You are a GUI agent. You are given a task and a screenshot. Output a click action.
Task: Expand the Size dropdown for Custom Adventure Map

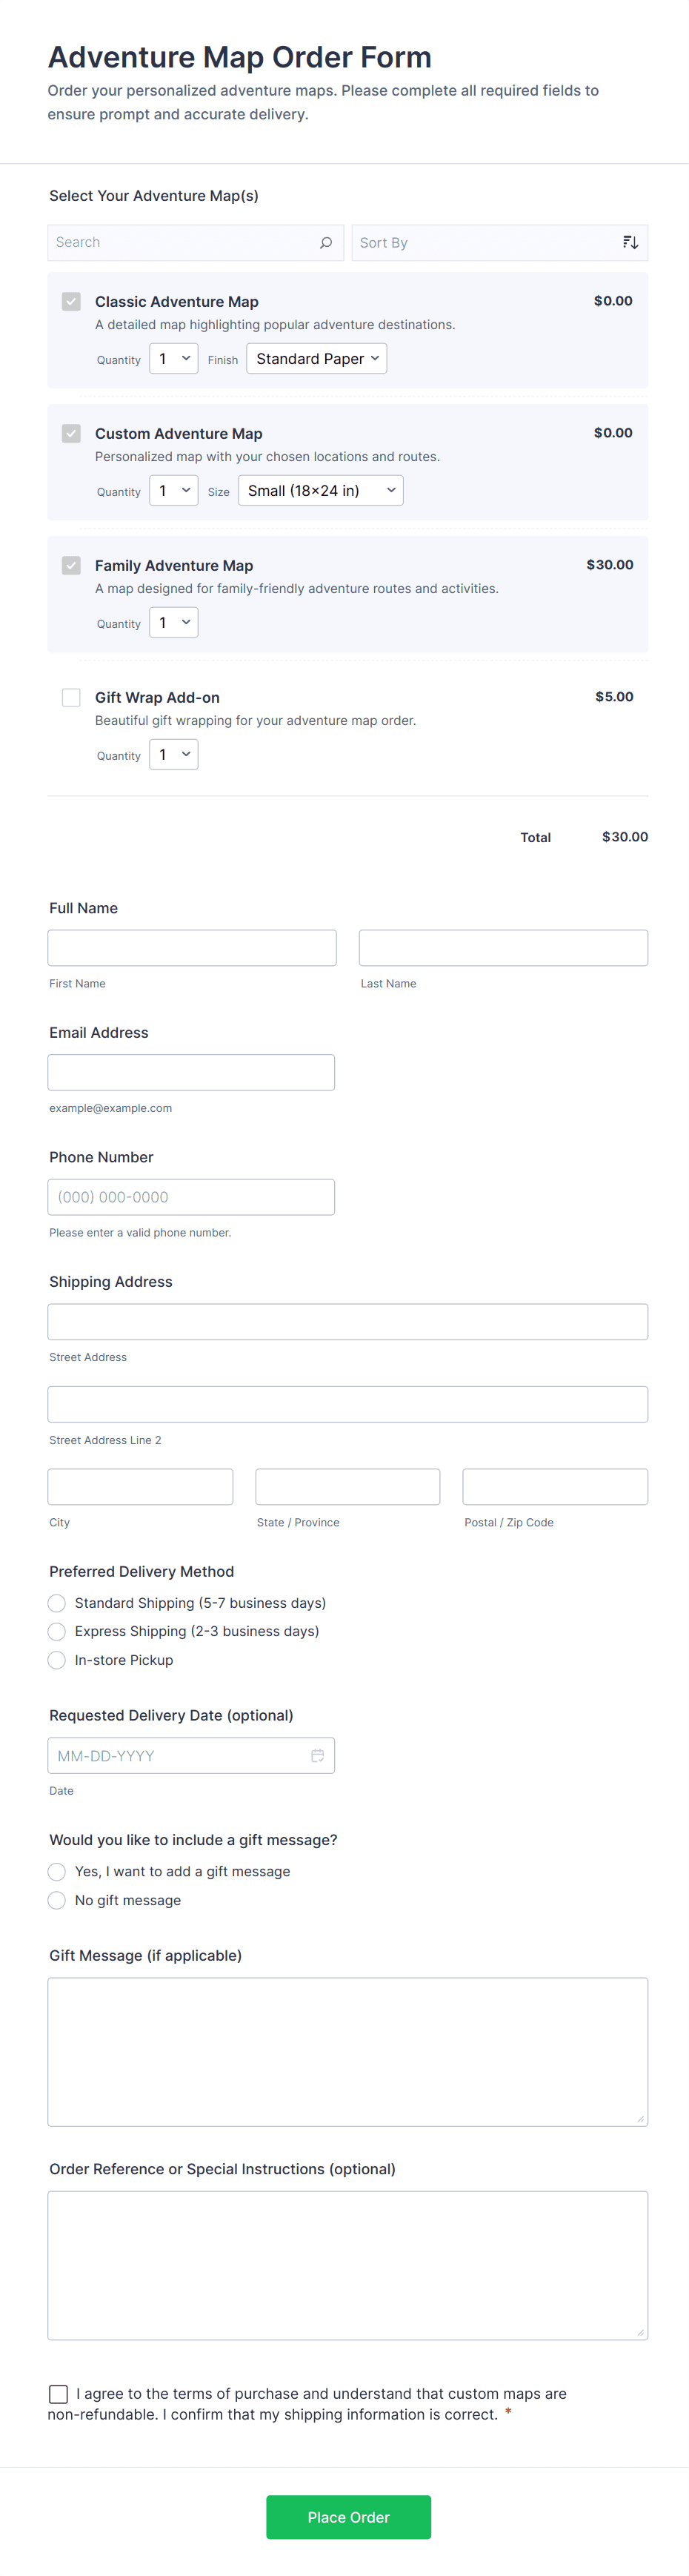[320, 490]
